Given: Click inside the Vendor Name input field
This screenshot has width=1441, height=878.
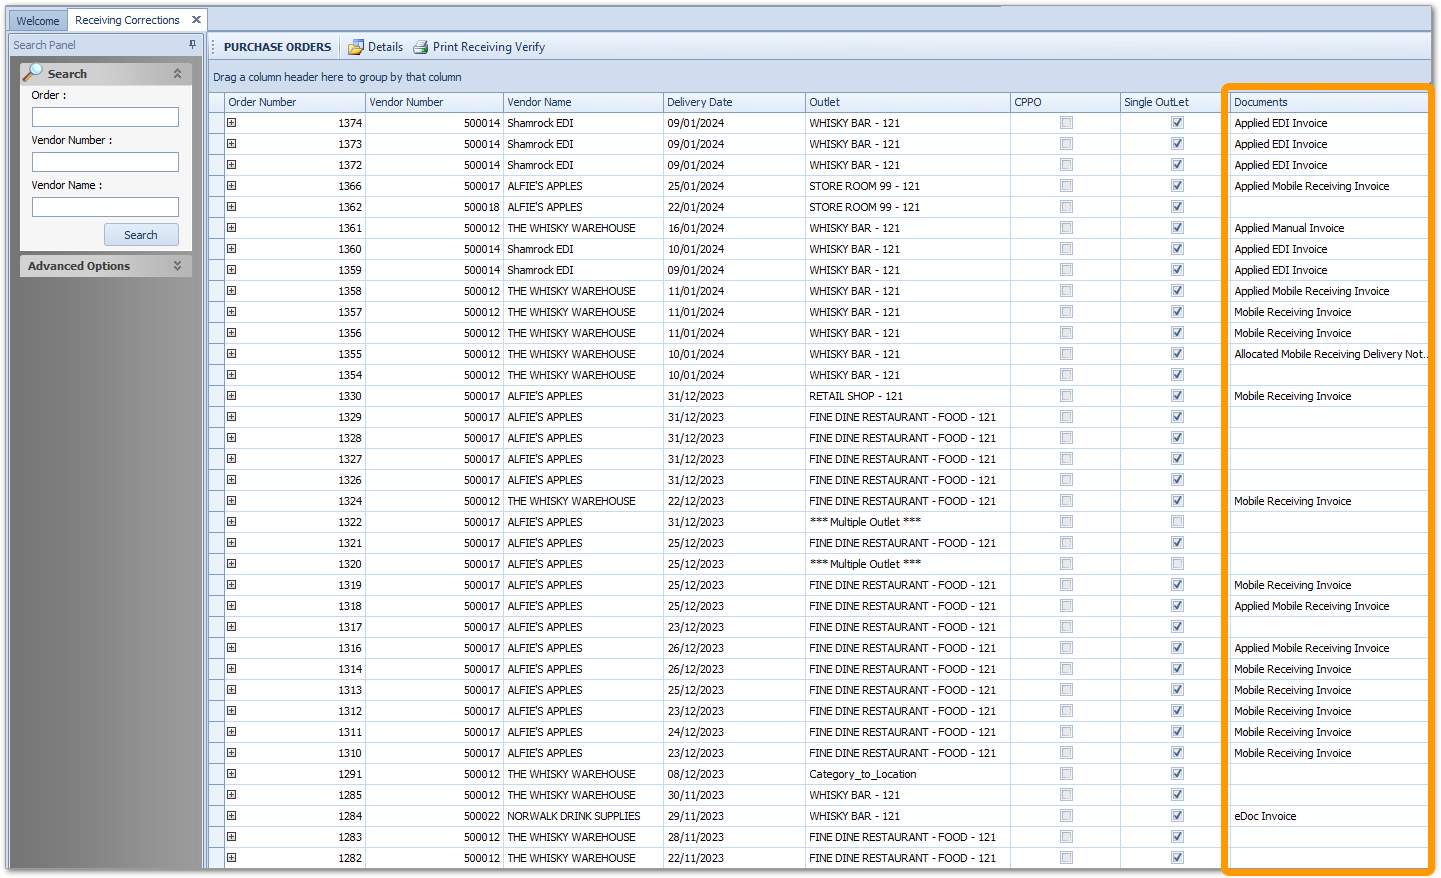Looking at the screenshot, I should point(105,208).
